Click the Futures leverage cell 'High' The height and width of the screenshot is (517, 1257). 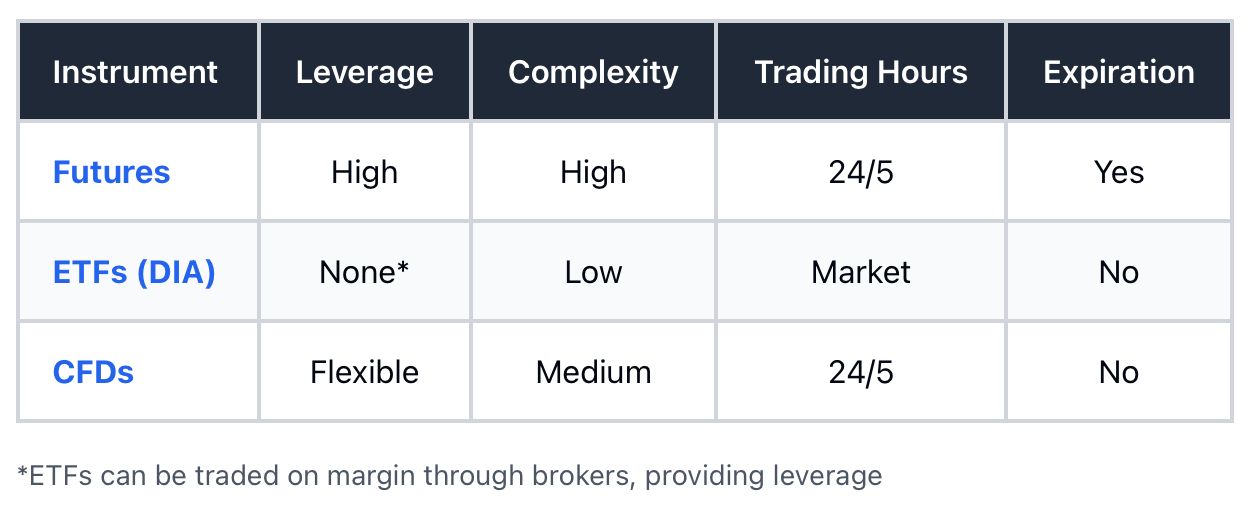pyautogui.click(x=365, y=172)
